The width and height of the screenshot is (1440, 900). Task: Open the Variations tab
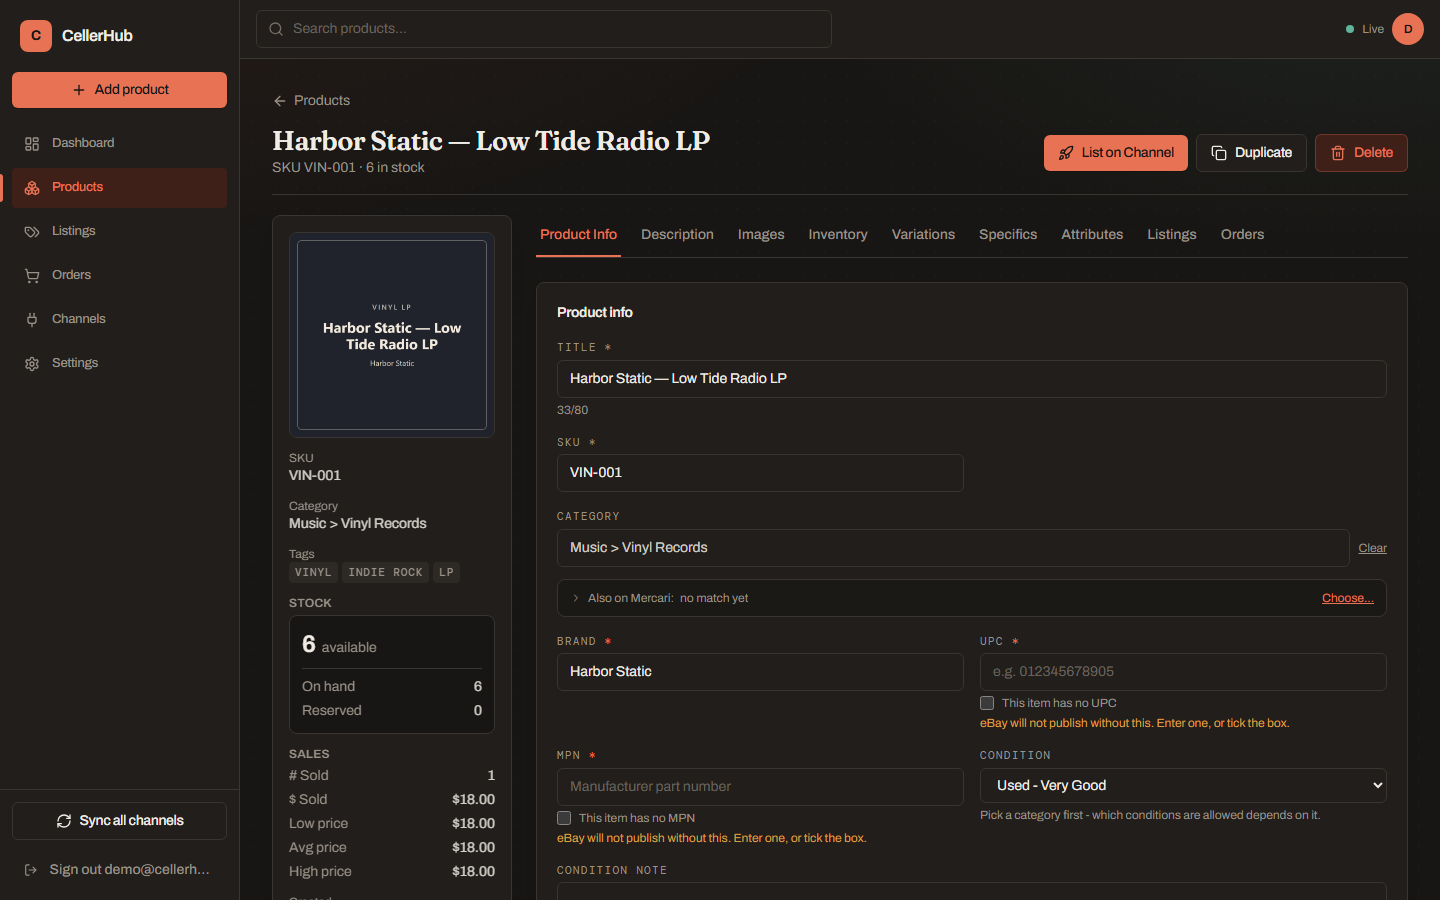click(x=923, y=235)
